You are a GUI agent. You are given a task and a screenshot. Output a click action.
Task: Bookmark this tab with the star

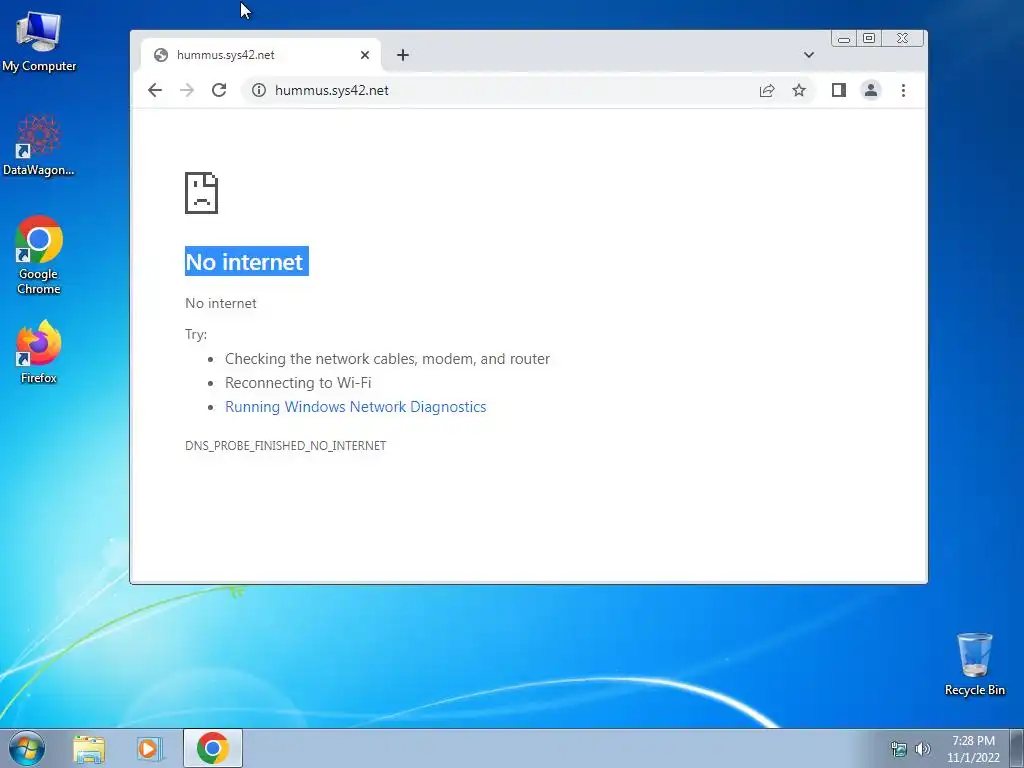click(x=799, y=90)
